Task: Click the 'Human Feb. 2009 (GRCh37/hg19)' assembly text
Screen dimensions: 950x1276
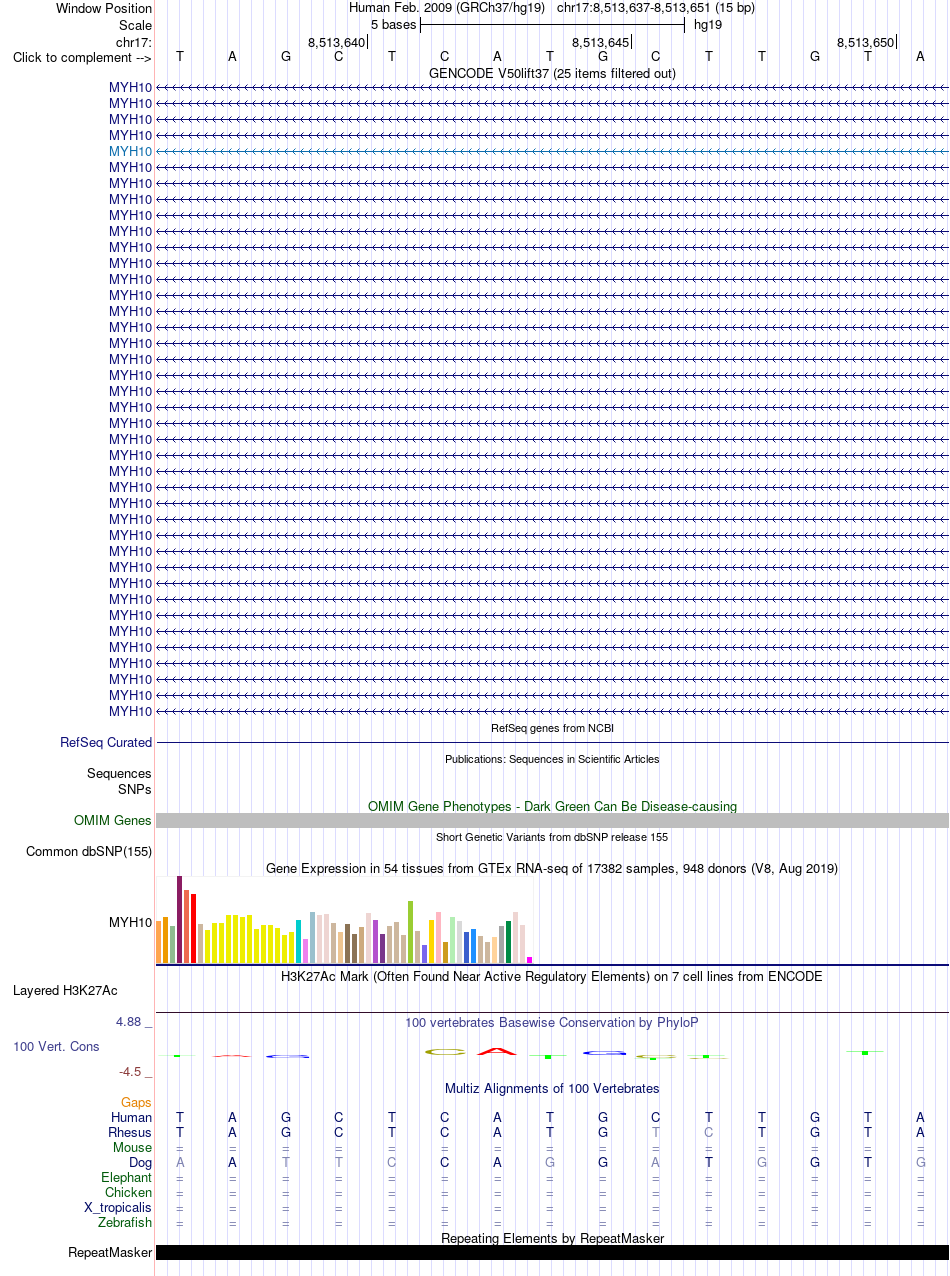Action: (447, 8)
